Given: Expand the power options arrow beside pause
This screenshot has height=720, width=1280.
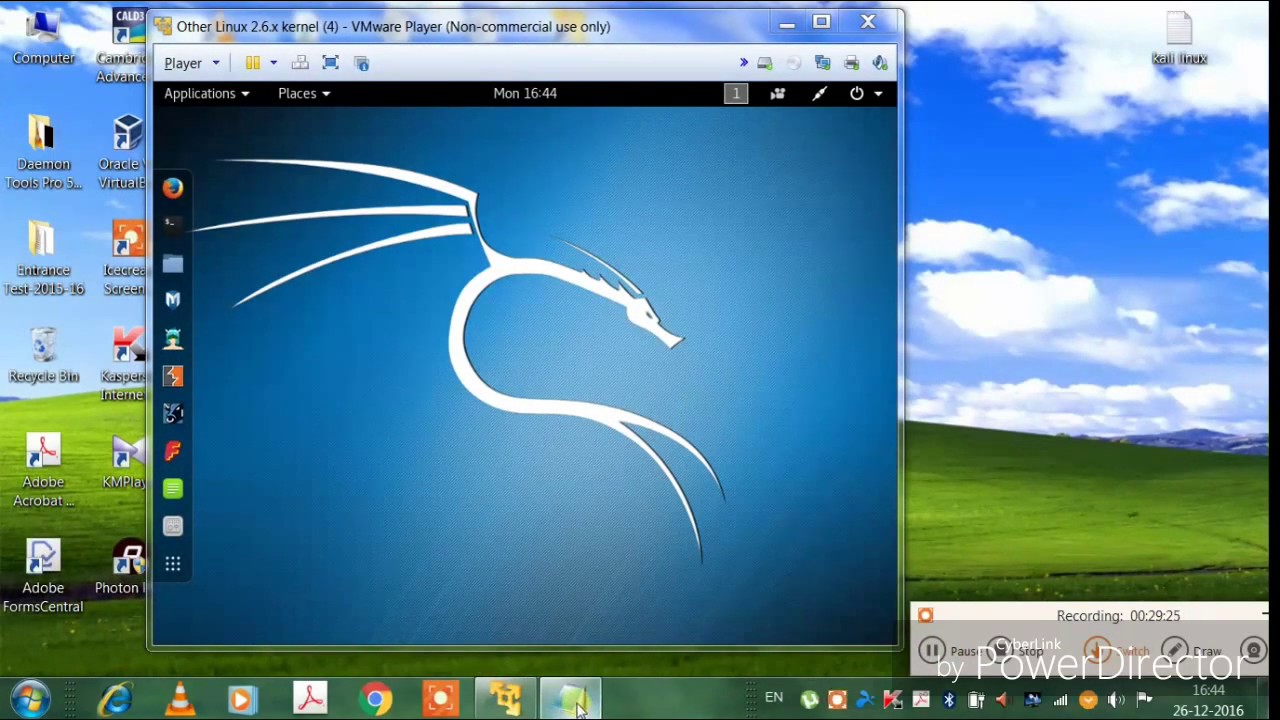Looking at the screenshot, I should click(273, 63).
